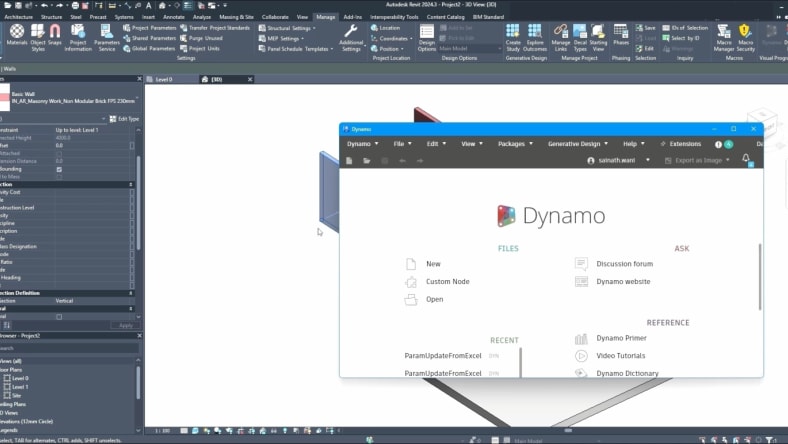The image size is (788, 444).
Task: Click the Dynamo open file folder icon
Action: point(367,161)
